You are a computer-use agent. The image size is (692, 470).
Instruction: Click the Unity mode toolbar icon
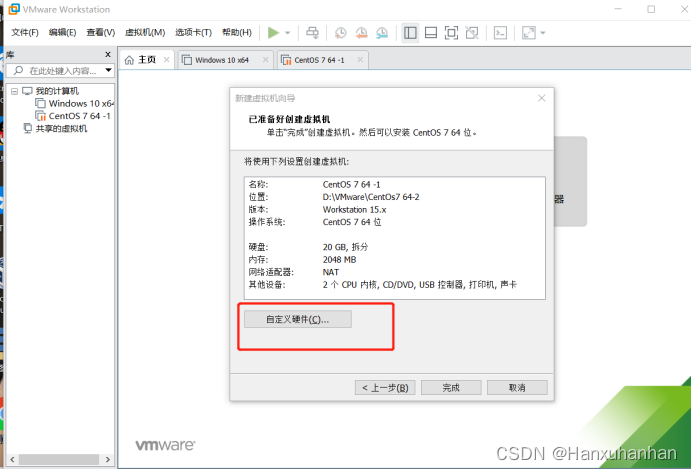point(472,33)
